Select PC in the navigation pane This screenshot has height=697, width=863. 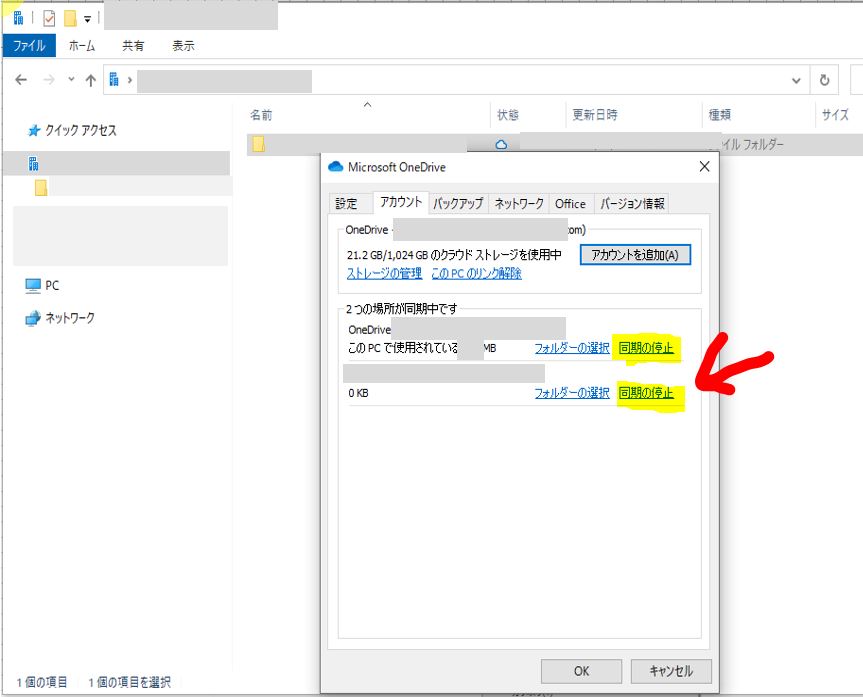(x=52, y=286)
